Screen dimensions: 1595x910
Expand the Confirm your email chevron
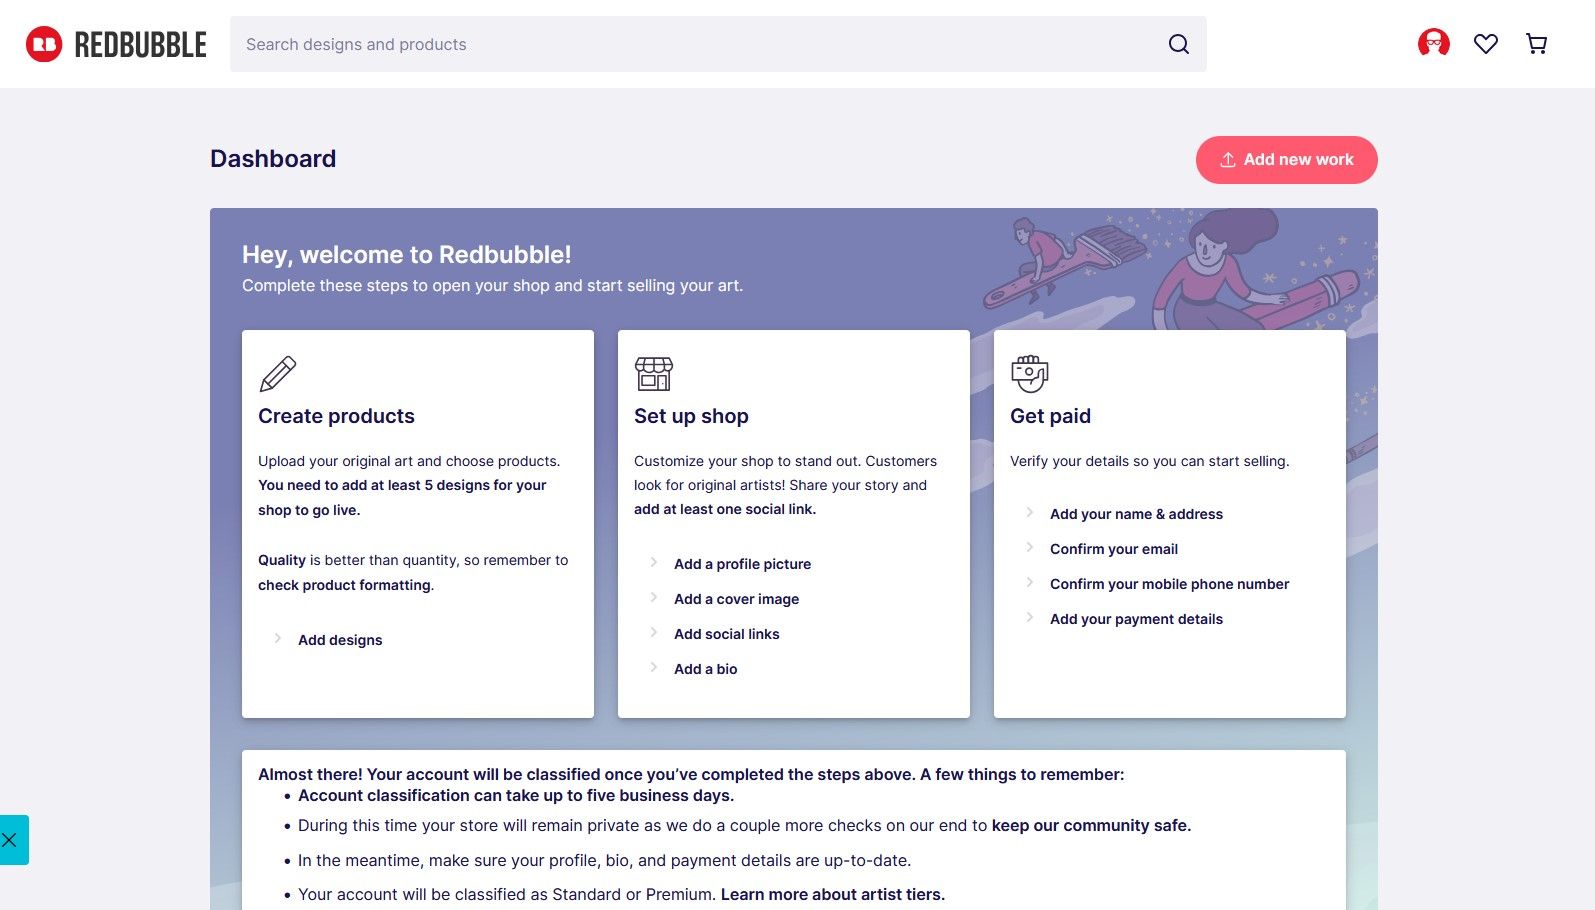pos(1030,548)
